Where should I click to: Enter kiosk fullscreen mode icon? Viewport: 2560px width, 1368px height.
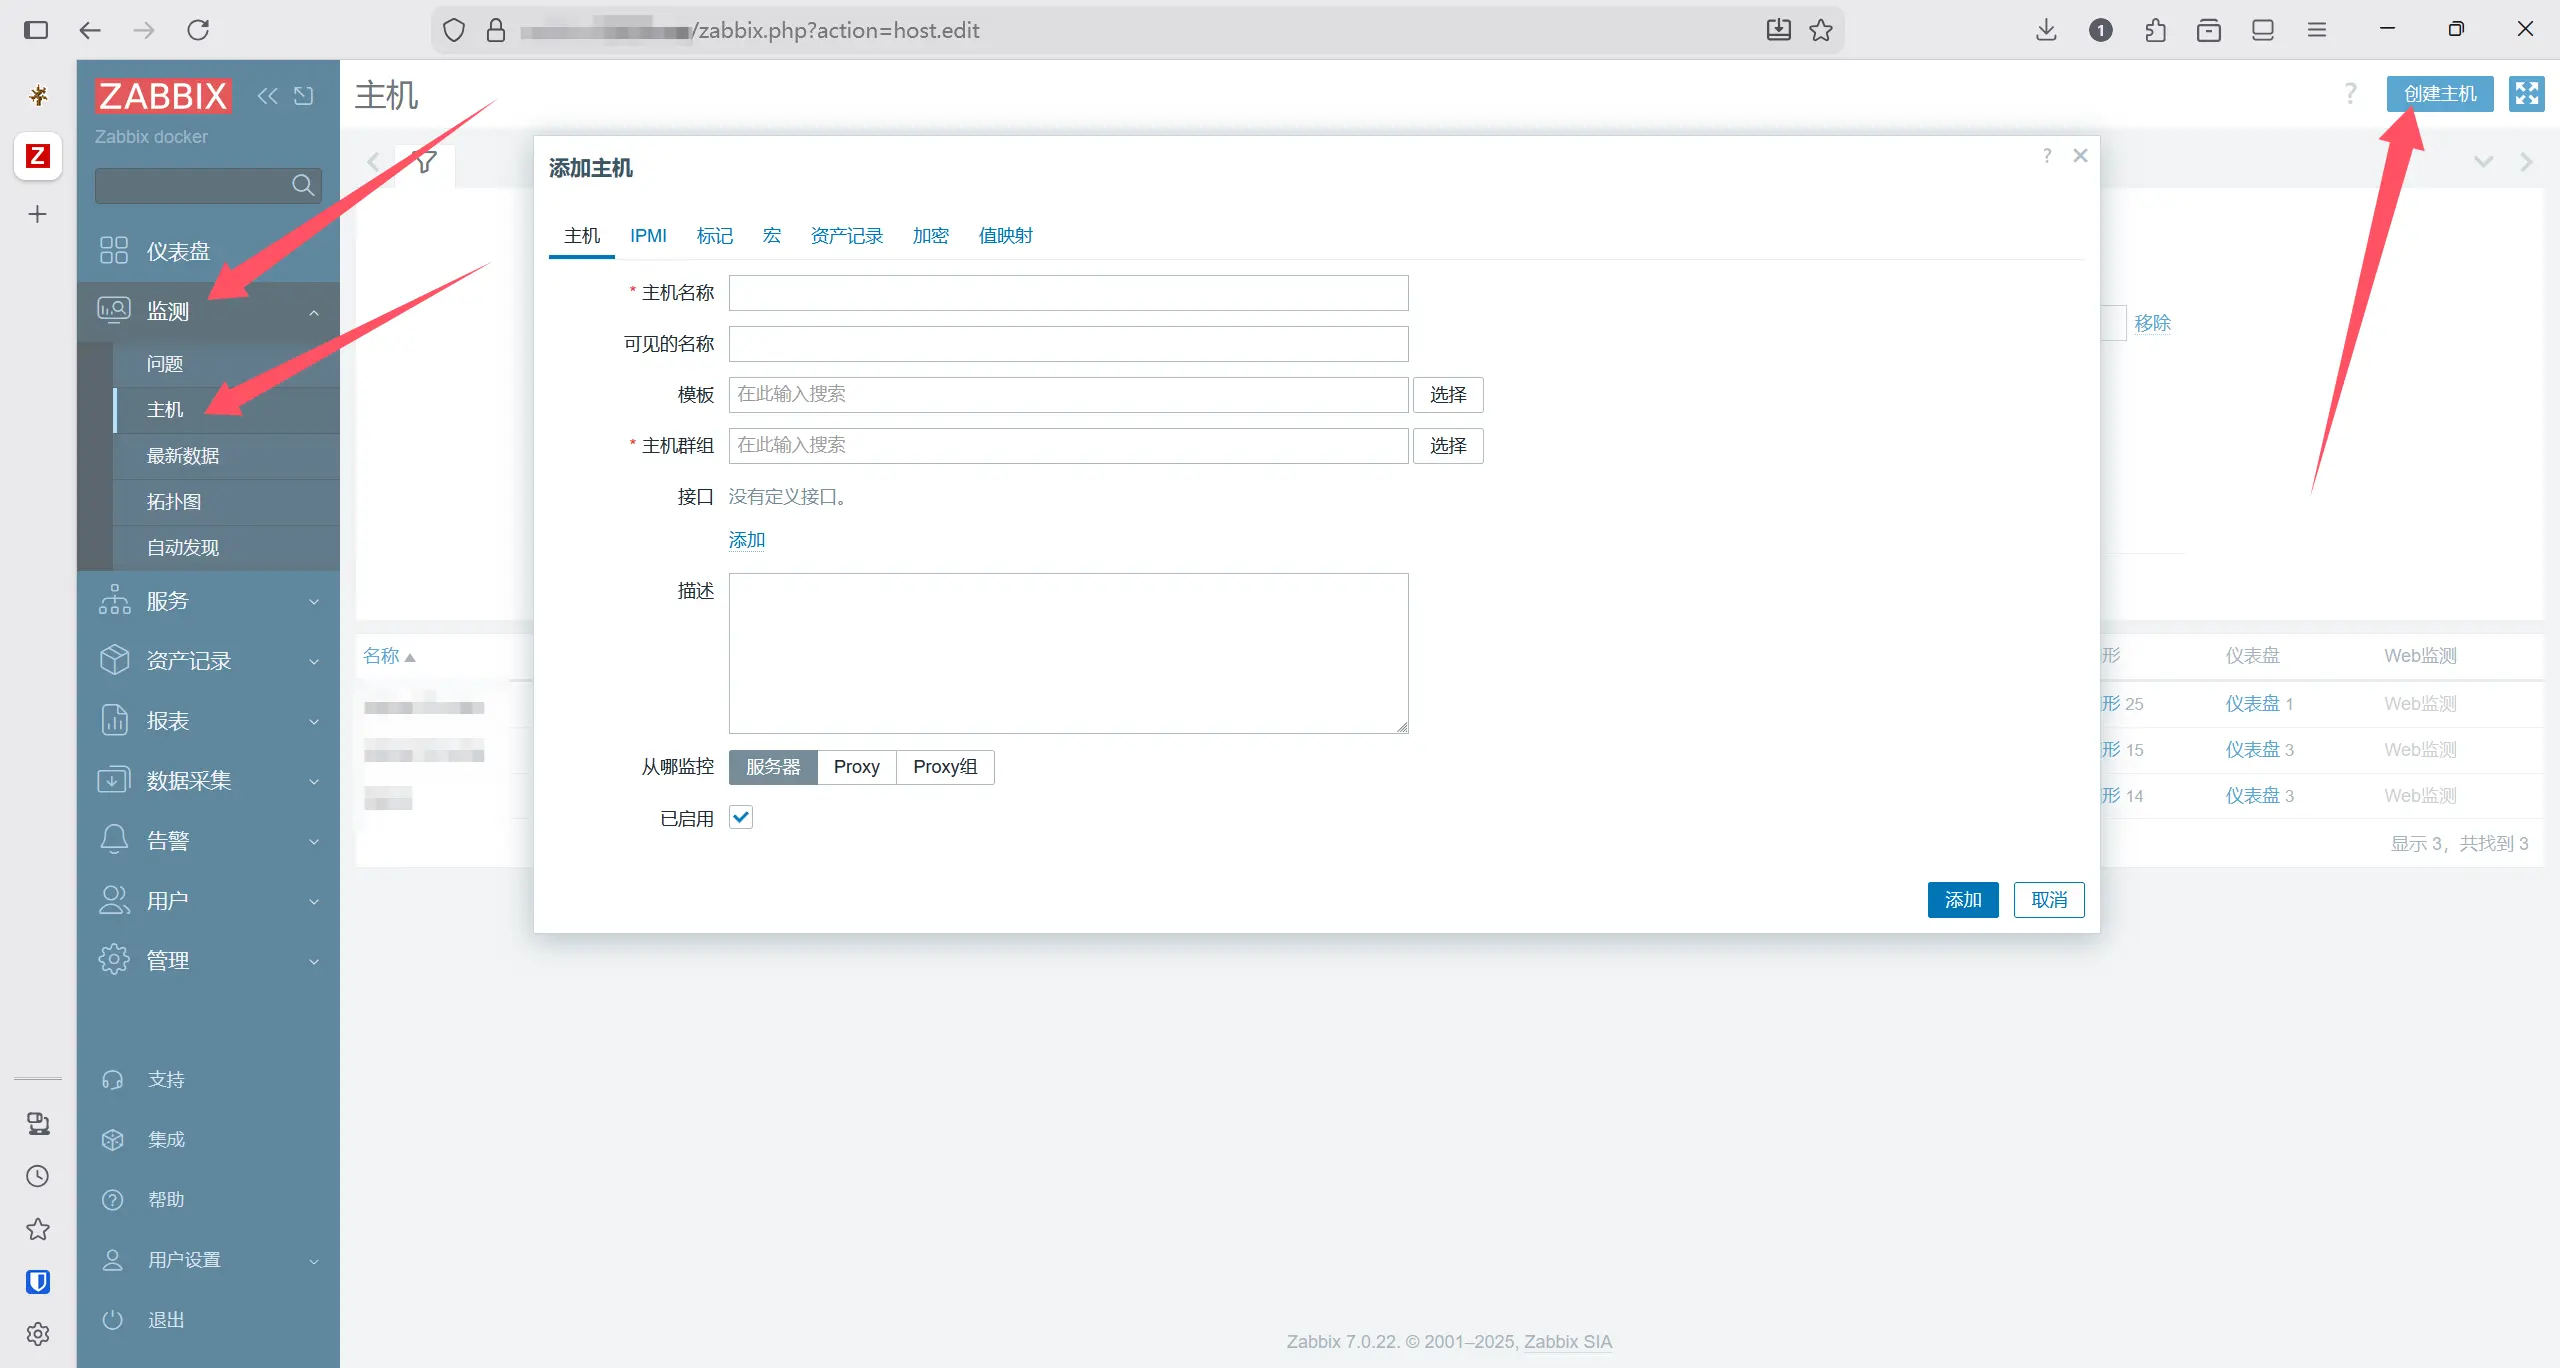pyautogui.click(x=2526, y=94)
